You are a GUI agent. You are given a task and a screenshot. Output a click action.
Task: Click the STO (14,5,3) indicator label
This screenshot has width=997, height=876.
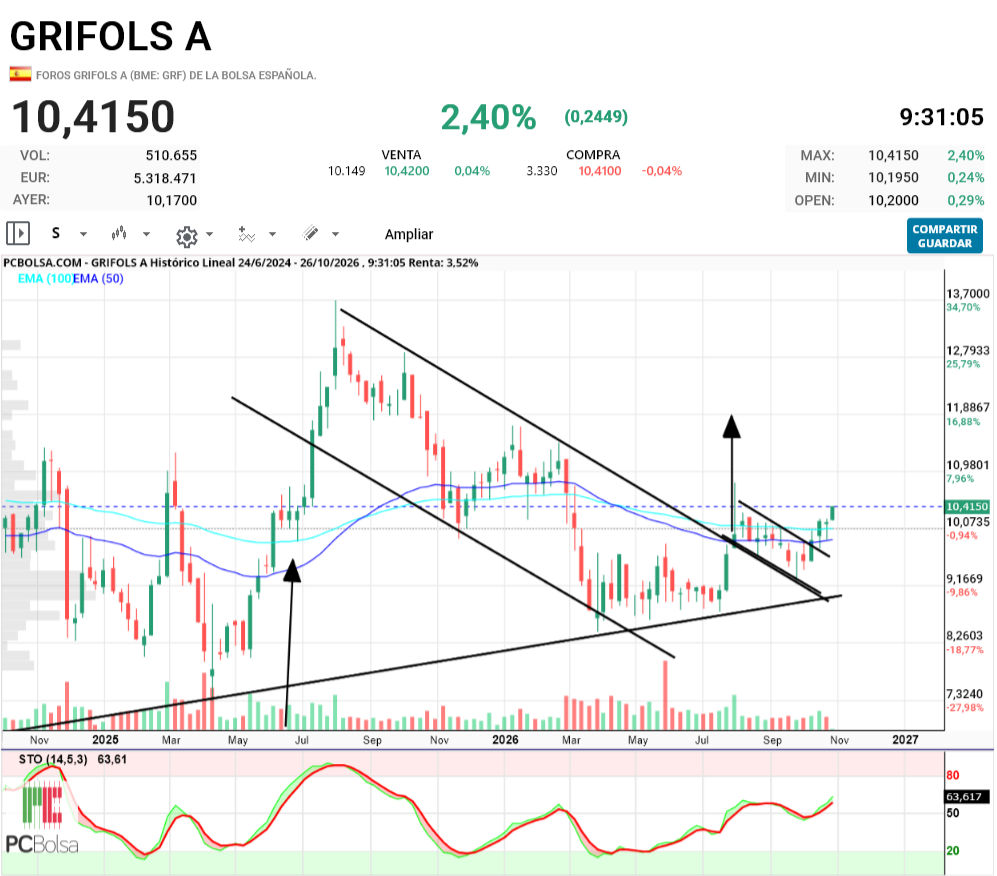[x=53, y=759]
